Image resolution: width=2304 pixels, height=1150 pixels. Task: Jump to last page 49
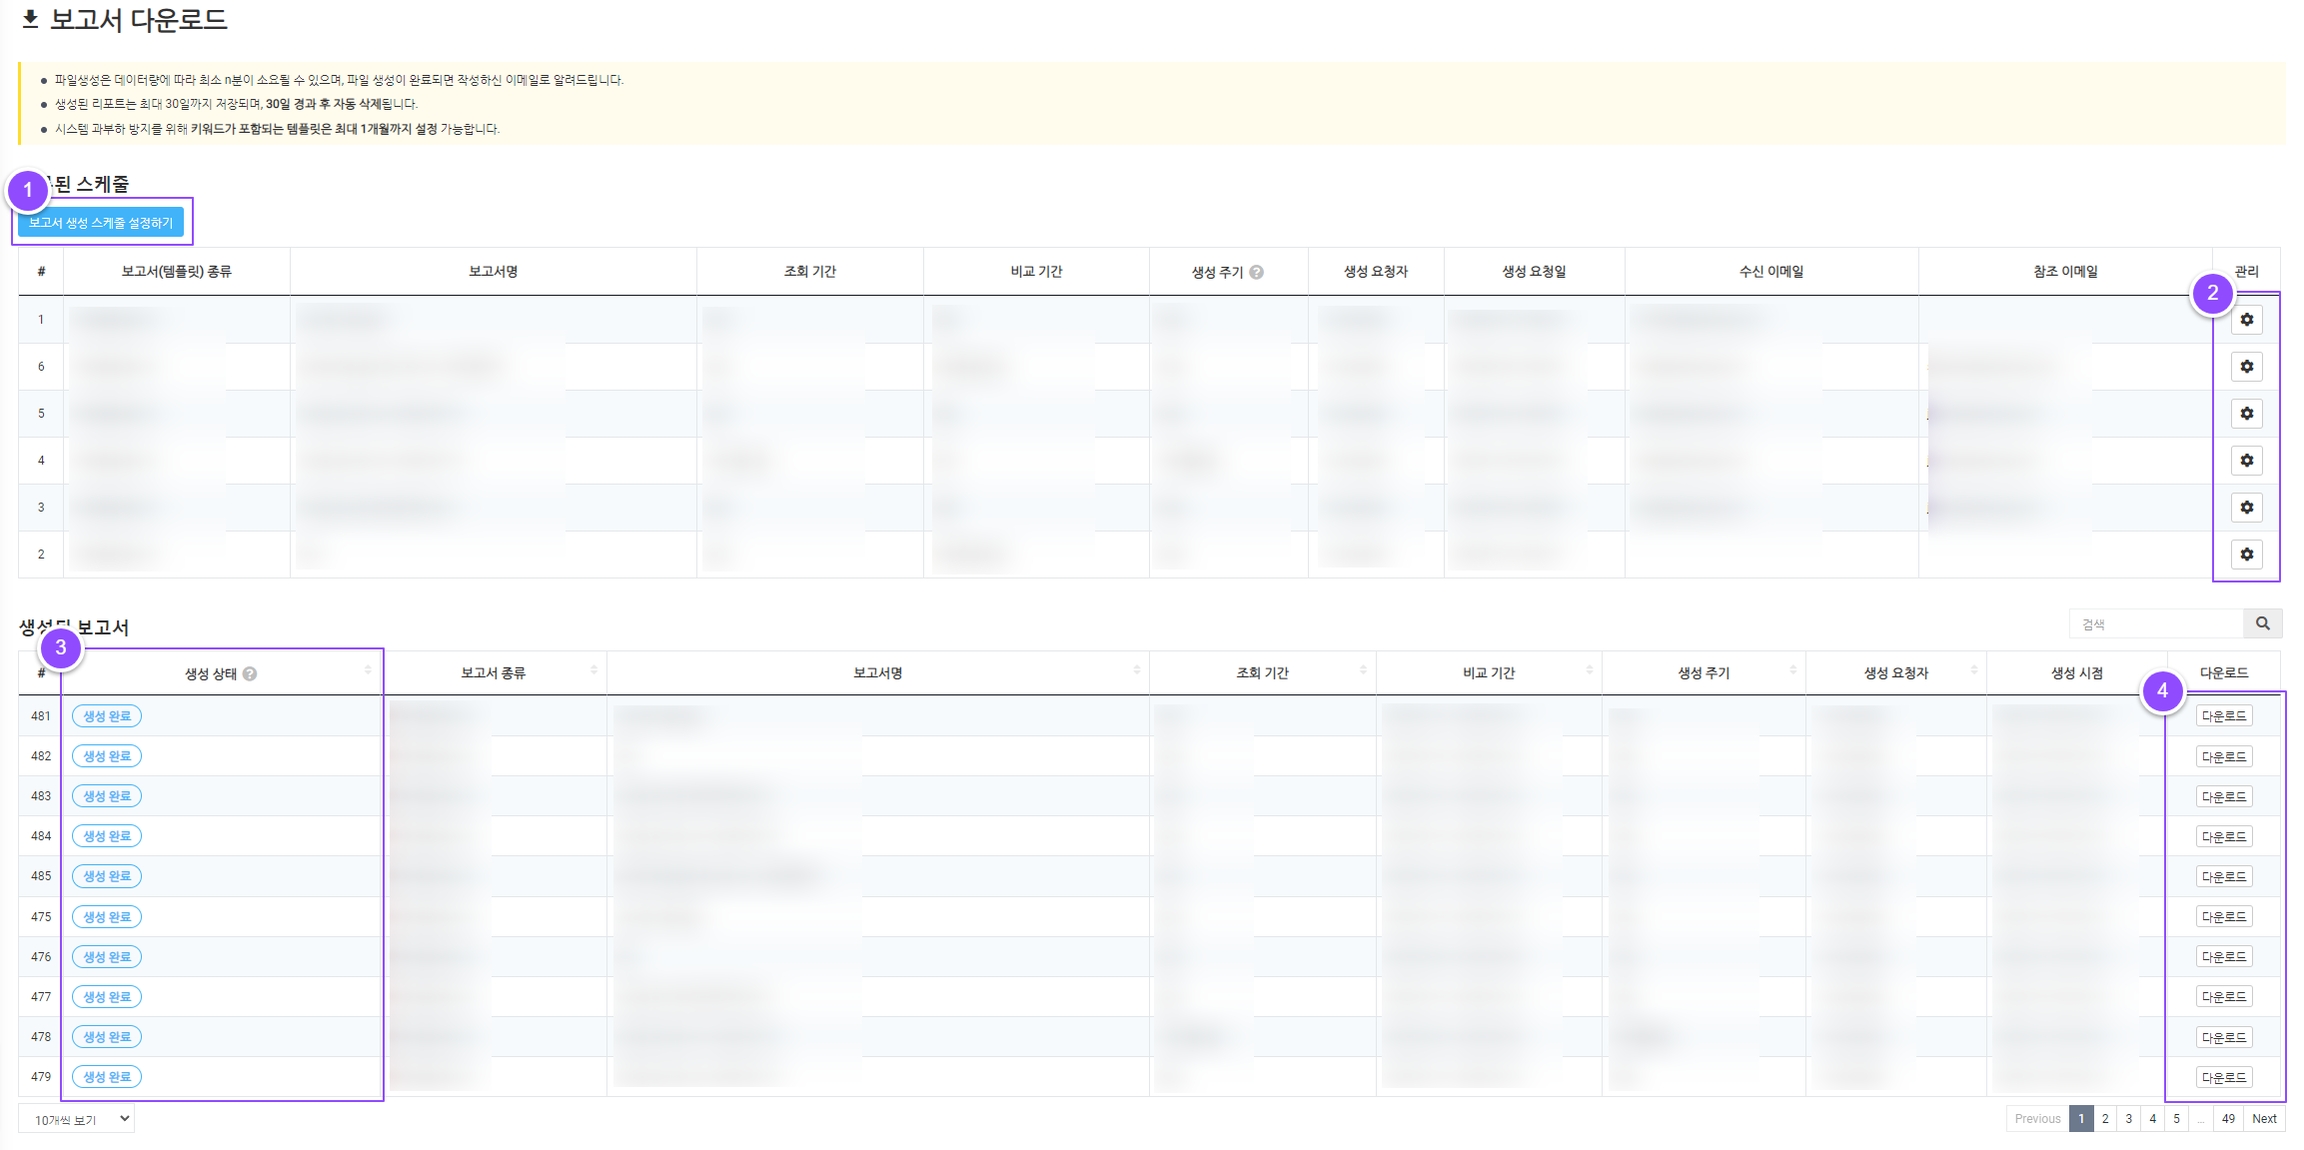(2228, 1119)
